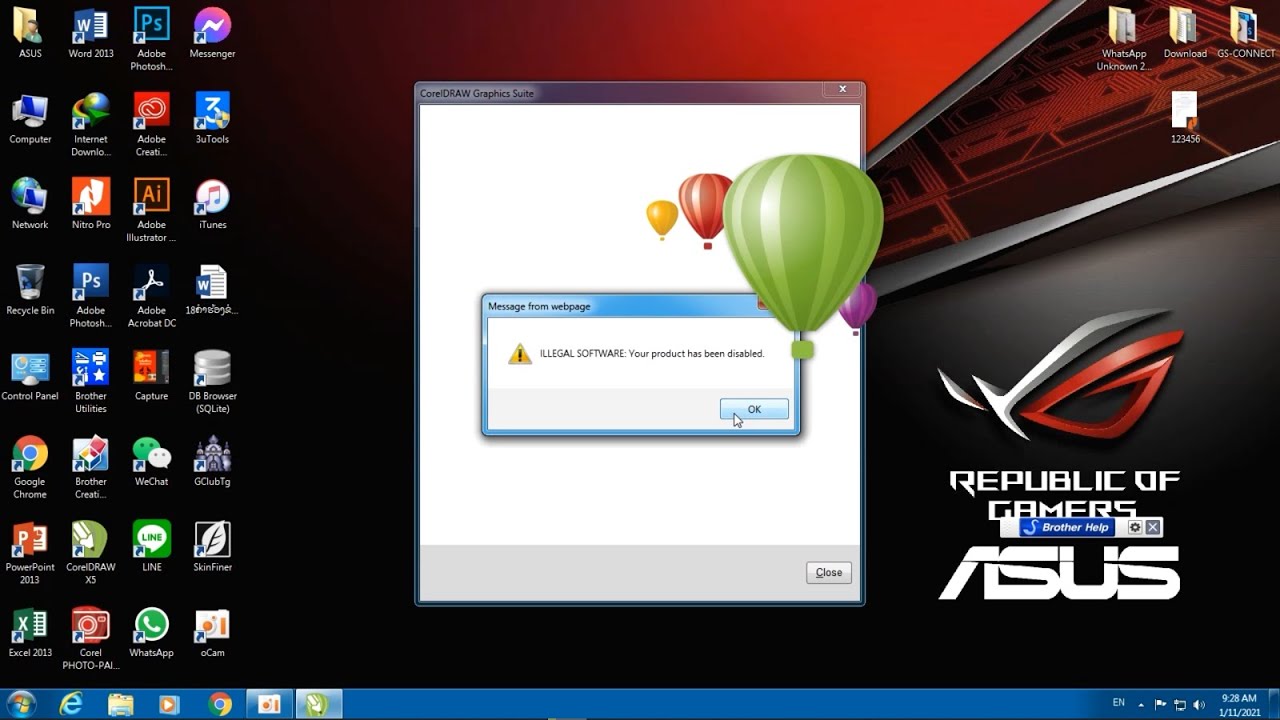Select the Word document beside Acrobat DC
Screen dimensions: 1280x720
[x=212, y=290]
